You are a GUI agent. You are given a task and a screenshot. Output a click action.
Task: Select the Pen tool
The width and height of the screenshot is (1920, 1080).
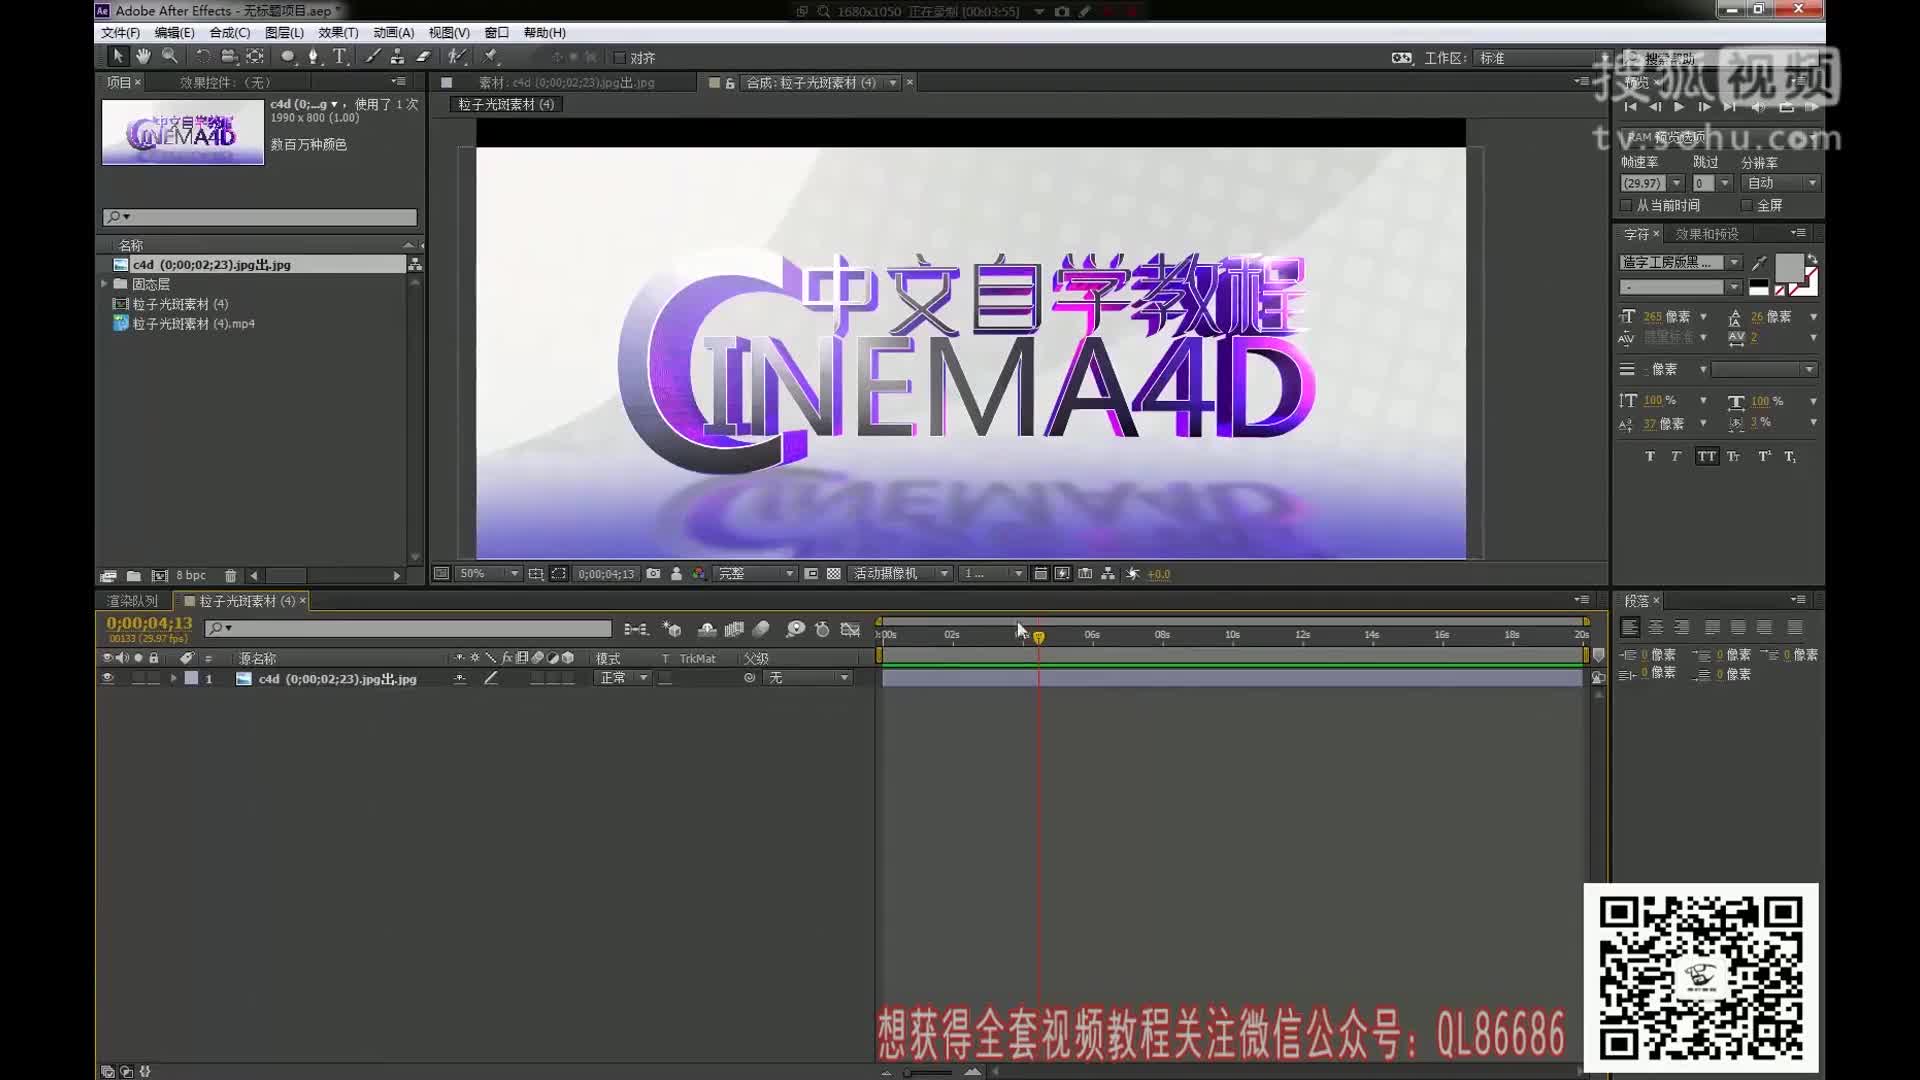(313, 57)
